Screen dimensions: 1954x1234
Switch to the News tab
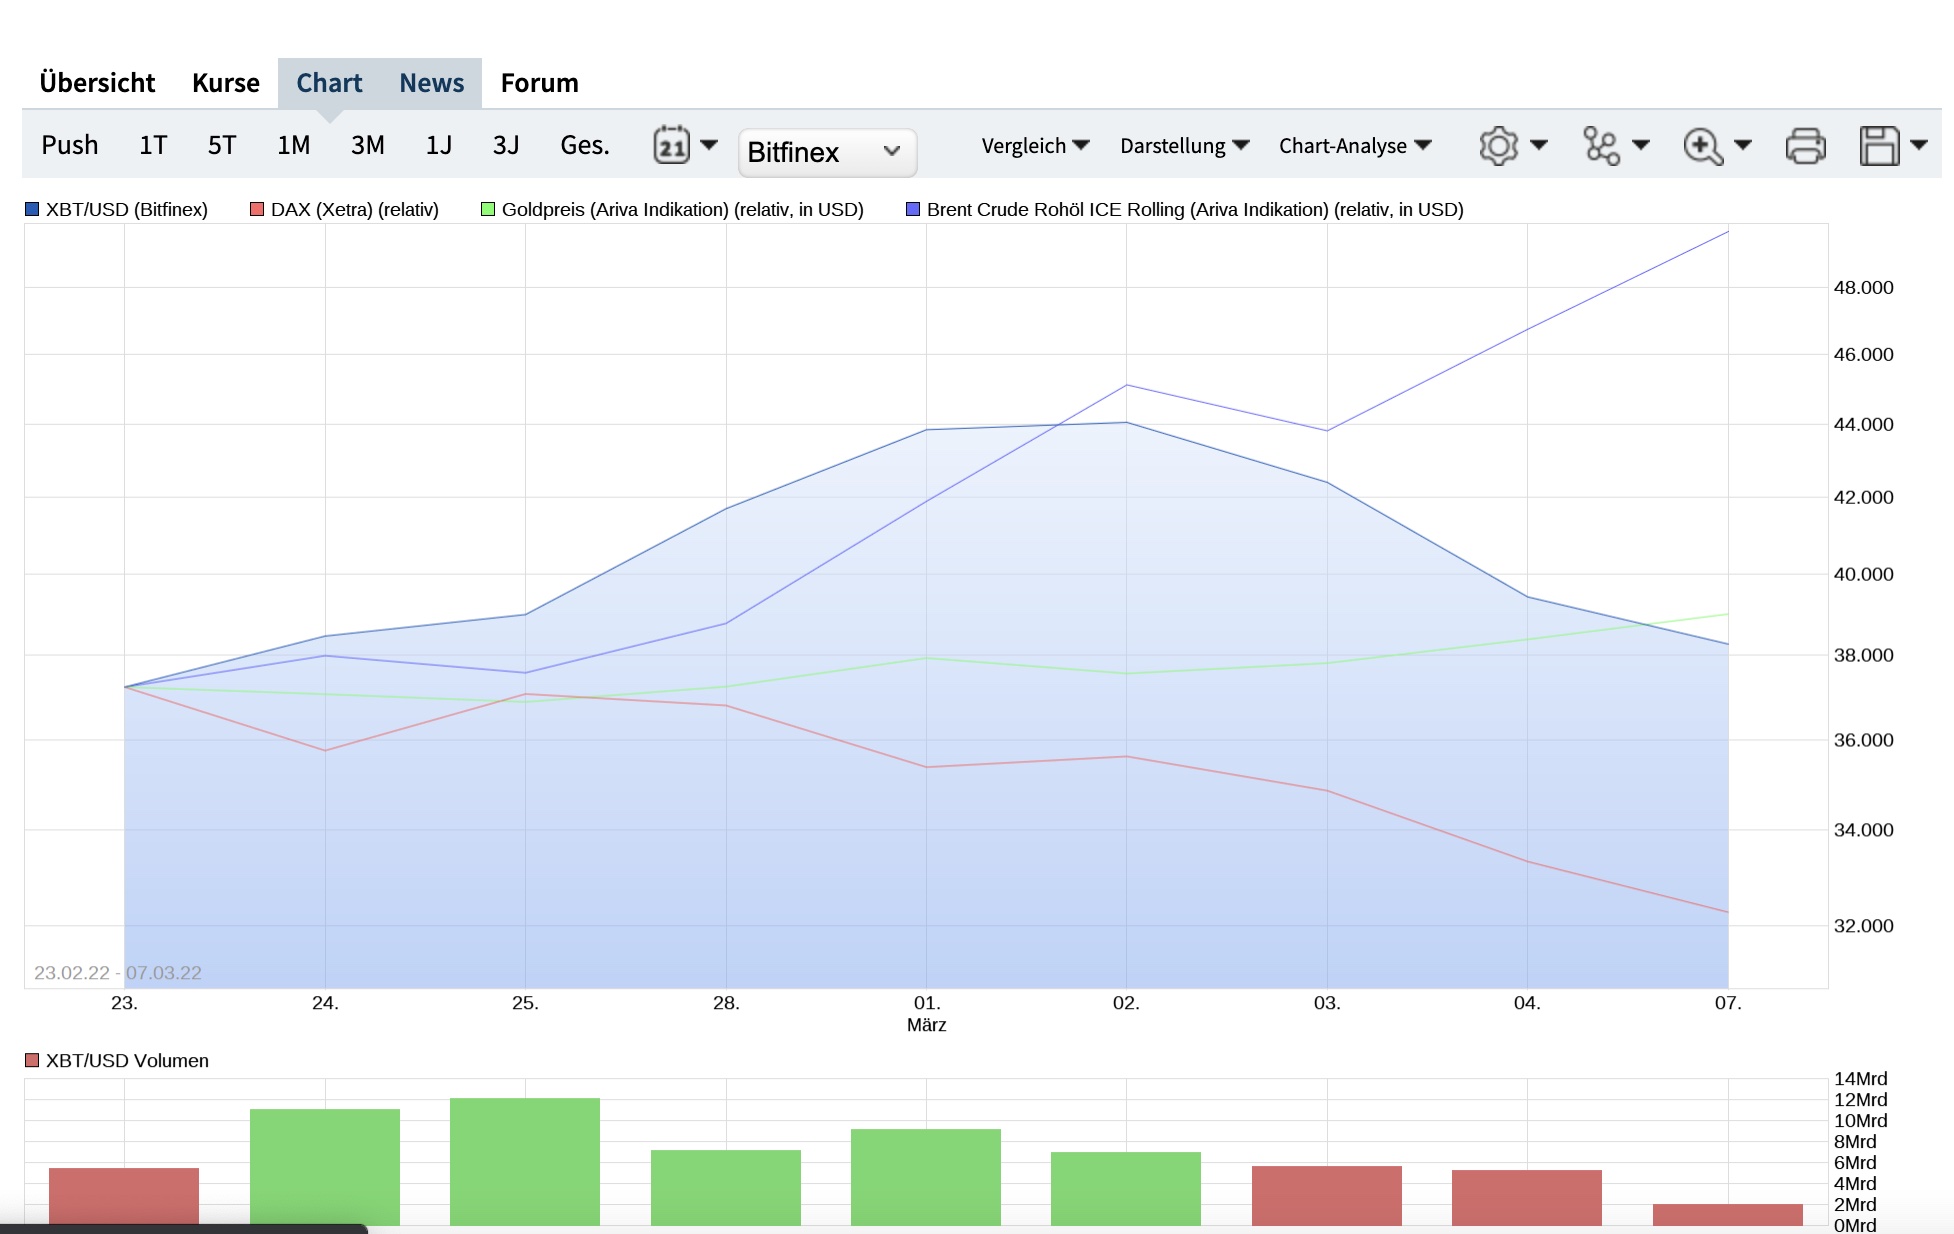click(431, 83)
